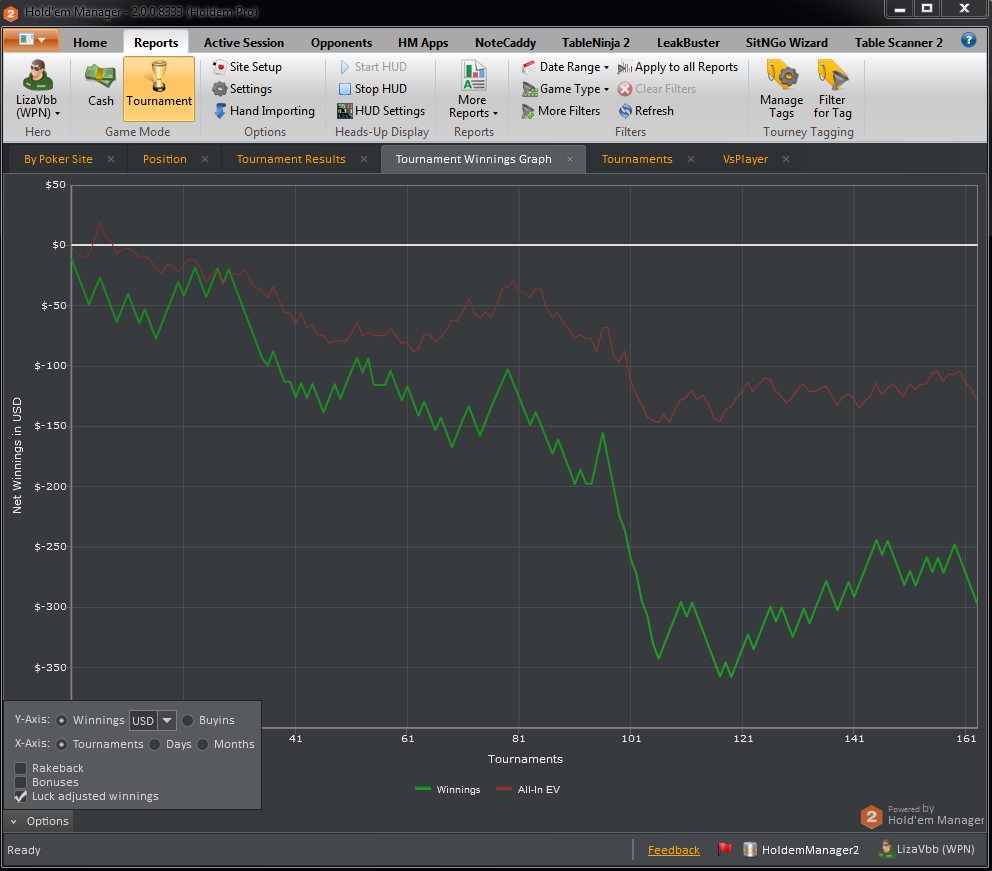Viewport: 992px width, 871px height.
Task: Select Days for the X-axis
Action: (x=154, y=744)
